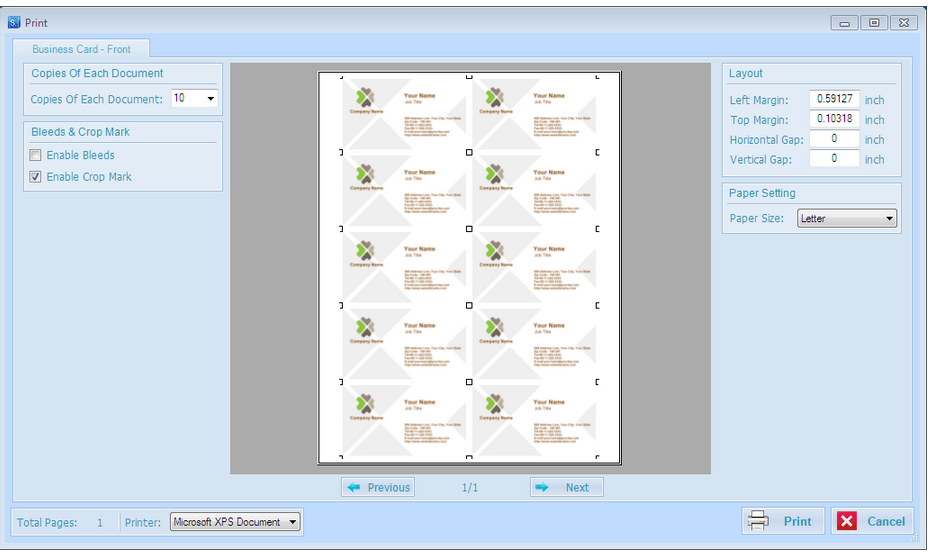Click the business card page preview

[469, 268]
